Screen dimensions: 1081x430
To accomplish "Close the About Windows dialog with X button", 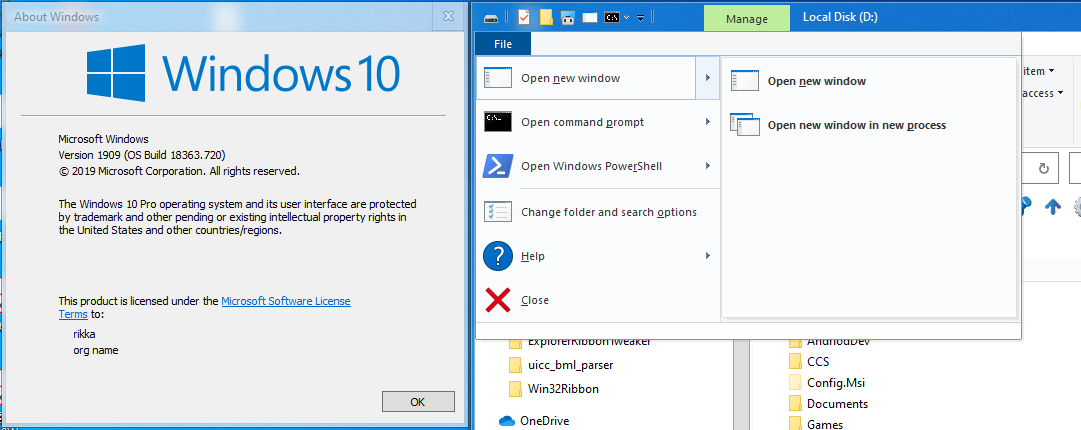I will (448, 17).
